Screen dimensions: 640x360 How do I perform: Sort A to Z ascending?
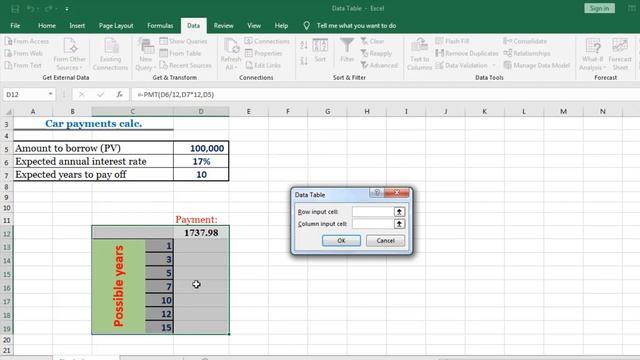pyautogui.click(x=304, y=45)
